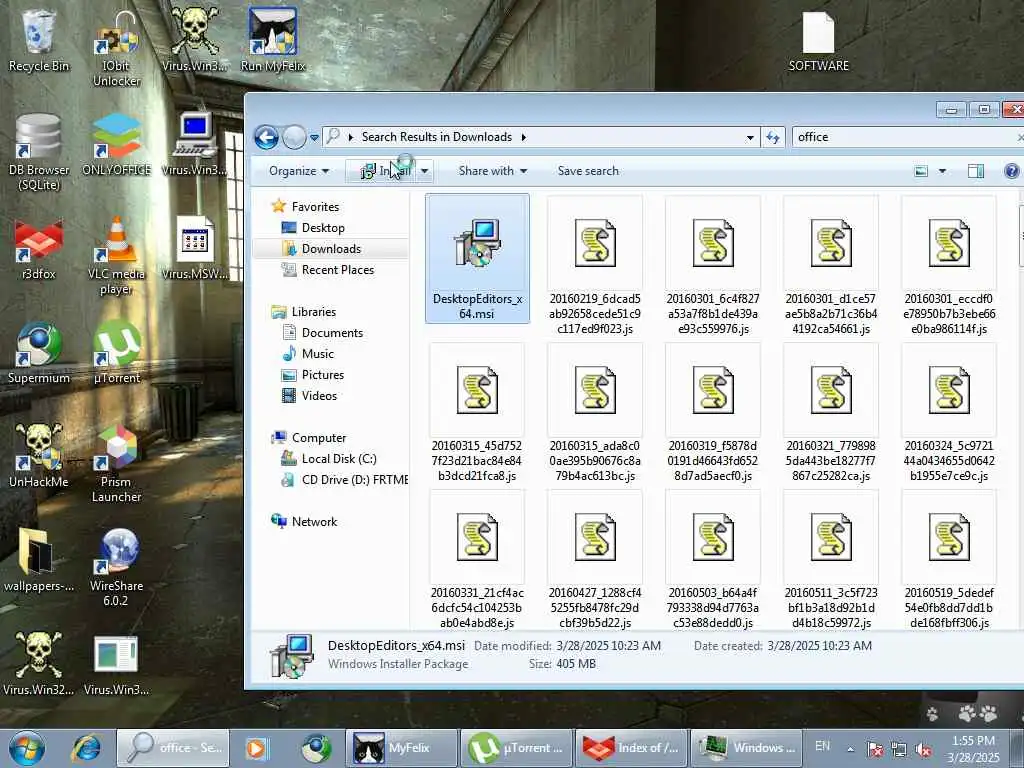Screen dimensions: 1024x768
Task: Select the Run MyFelix desktop shortcut
Action: click(x=272, y=40)
